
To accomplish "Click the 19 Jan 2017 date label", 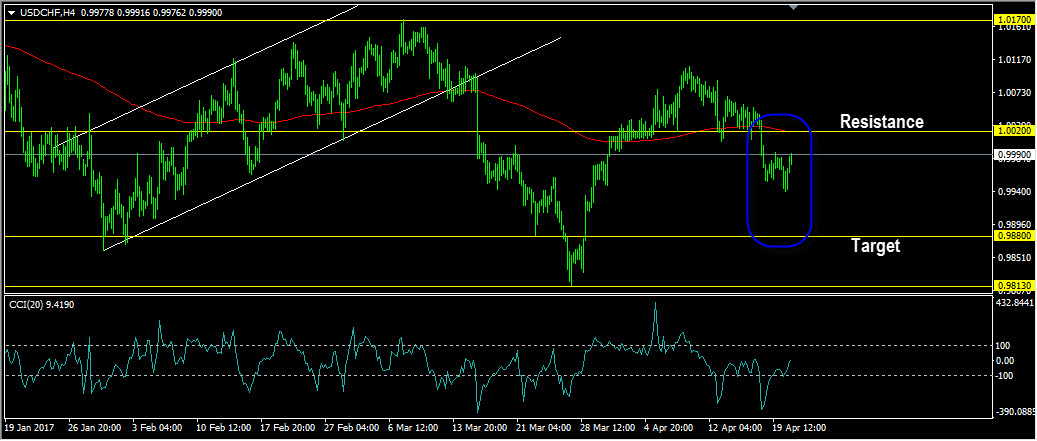I will [28, 428].
